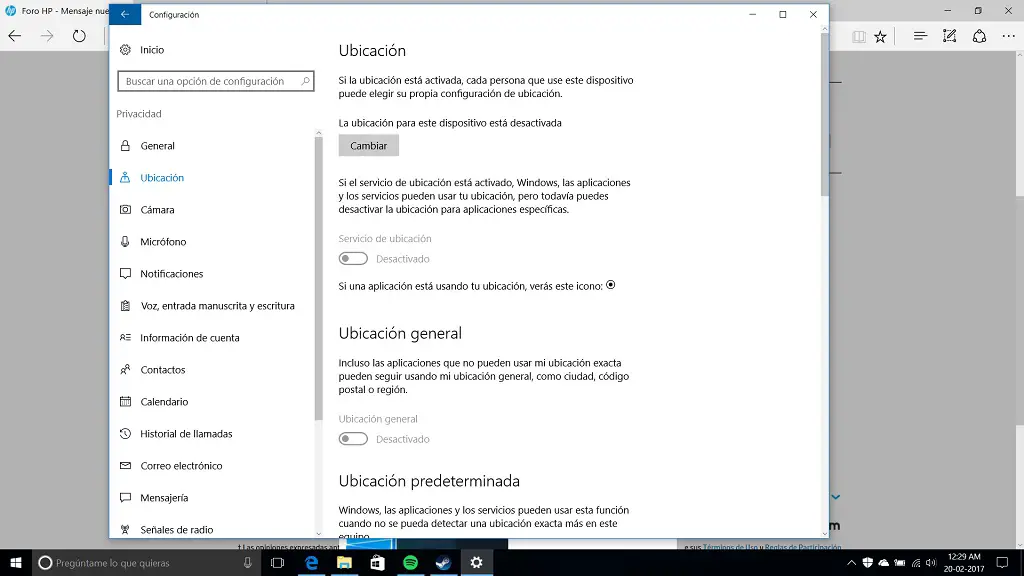Screen dimensions: 1024x576
Task: Open Wi-Fi network tray icon
Action: (916, 562)
